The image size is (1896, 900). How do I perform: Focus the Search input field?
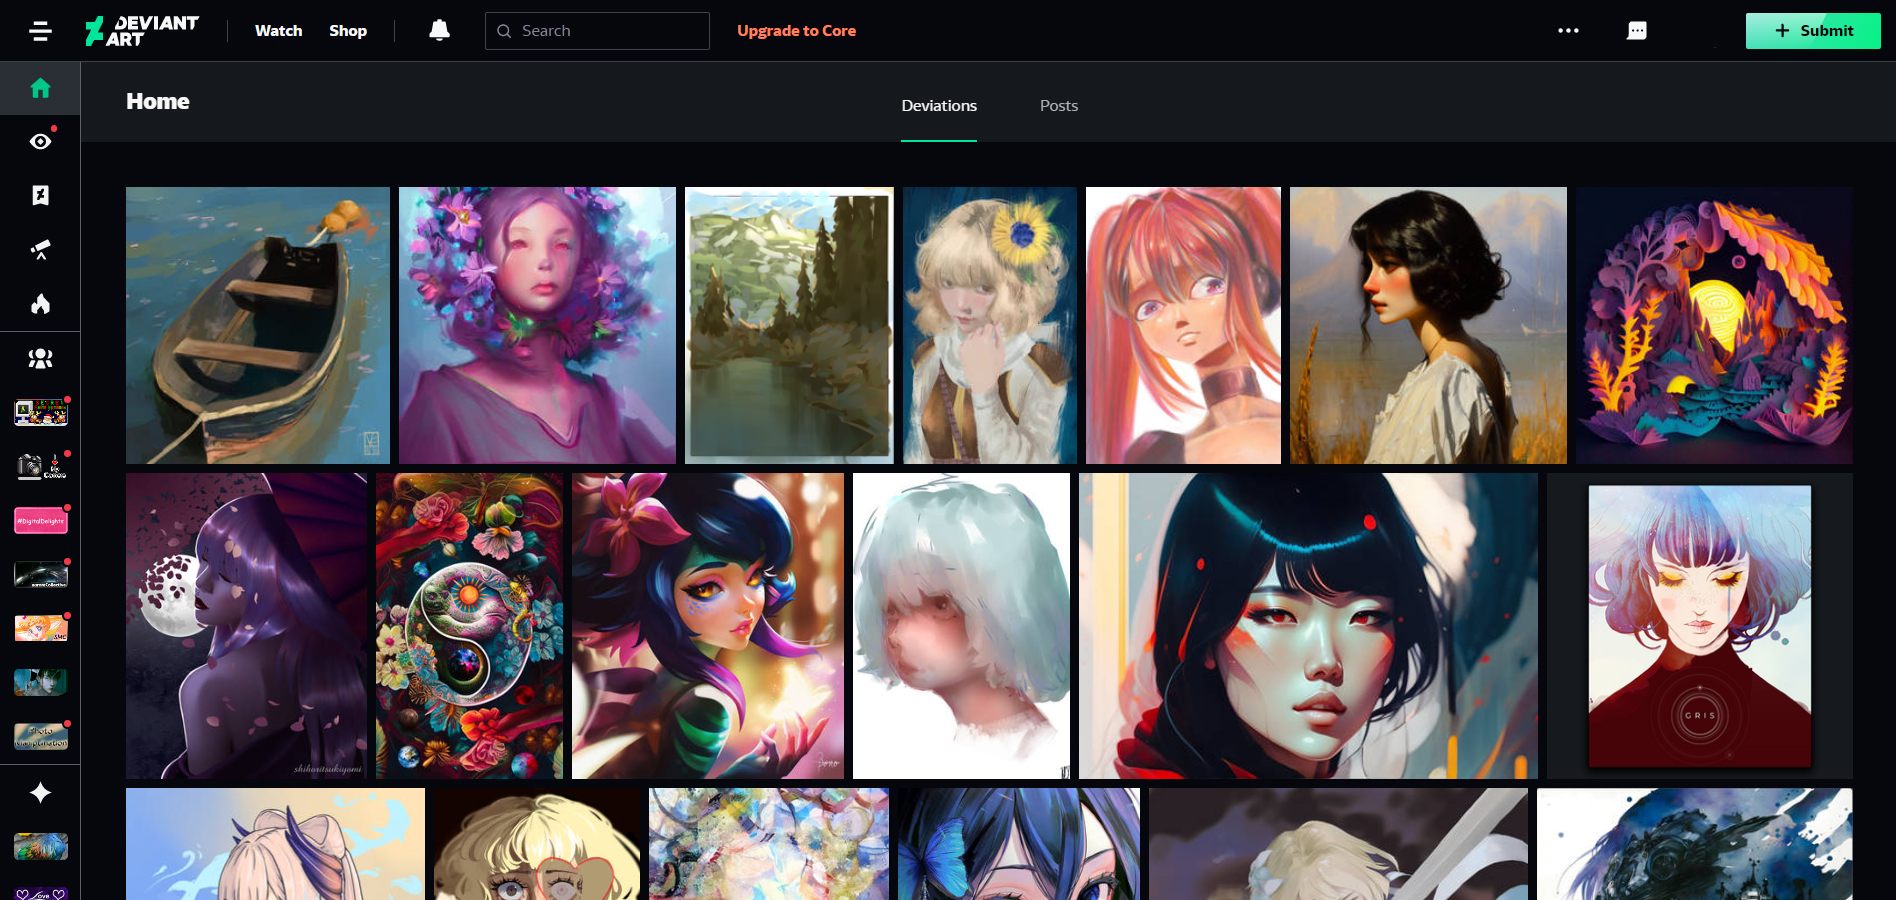tap(597, 31)
